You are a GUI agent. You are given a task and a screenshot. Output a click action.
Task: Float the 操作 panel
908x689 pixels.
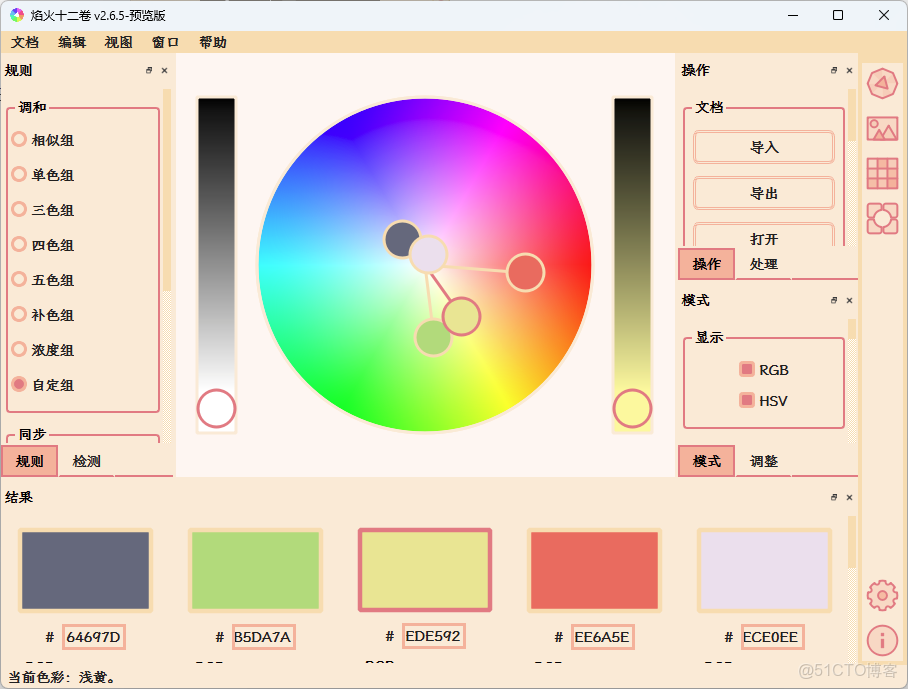point(834,70)
